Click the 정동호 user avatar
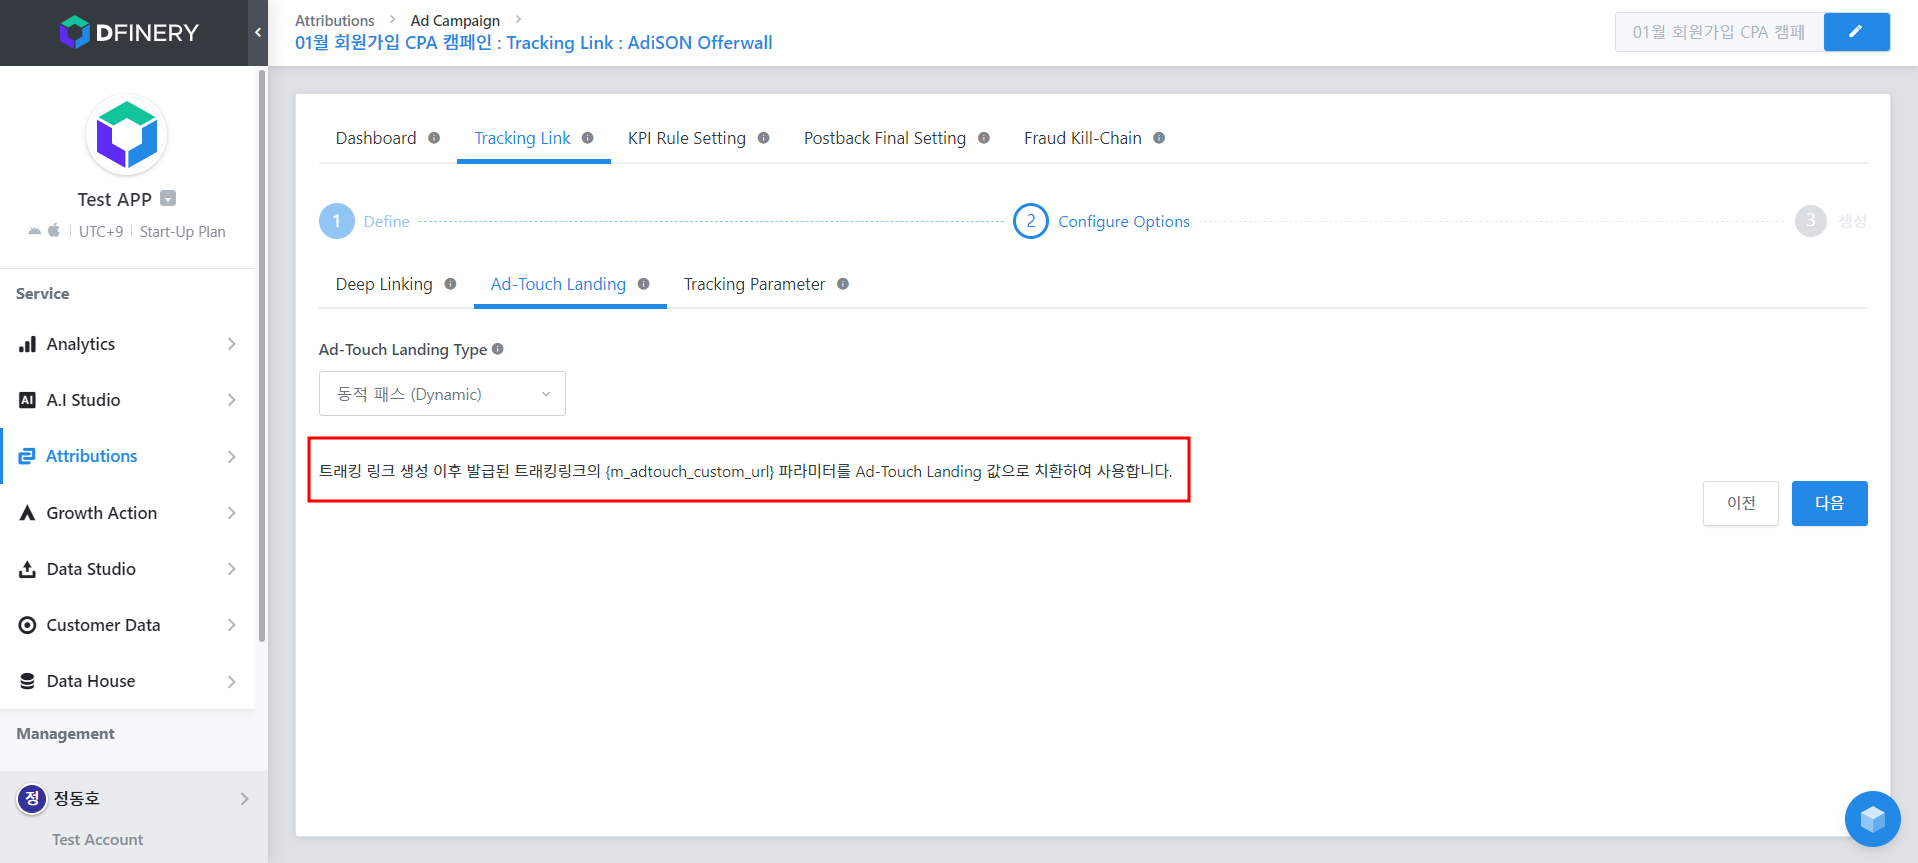 tap(32, 798)
